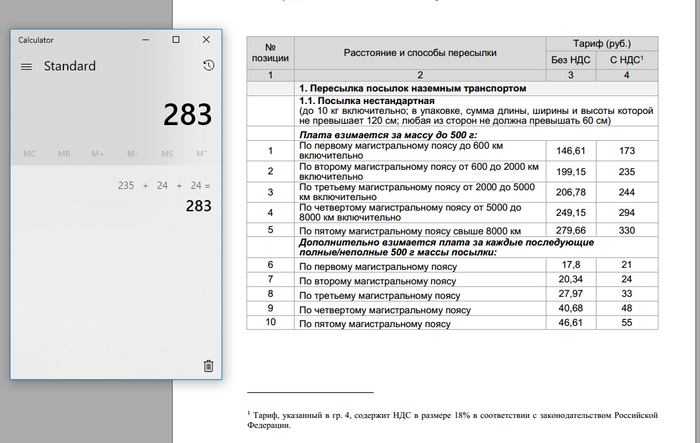The image size is (700, 443).
Task: Open the Calculator hamburger navigation menu
Action: (26, 67)
